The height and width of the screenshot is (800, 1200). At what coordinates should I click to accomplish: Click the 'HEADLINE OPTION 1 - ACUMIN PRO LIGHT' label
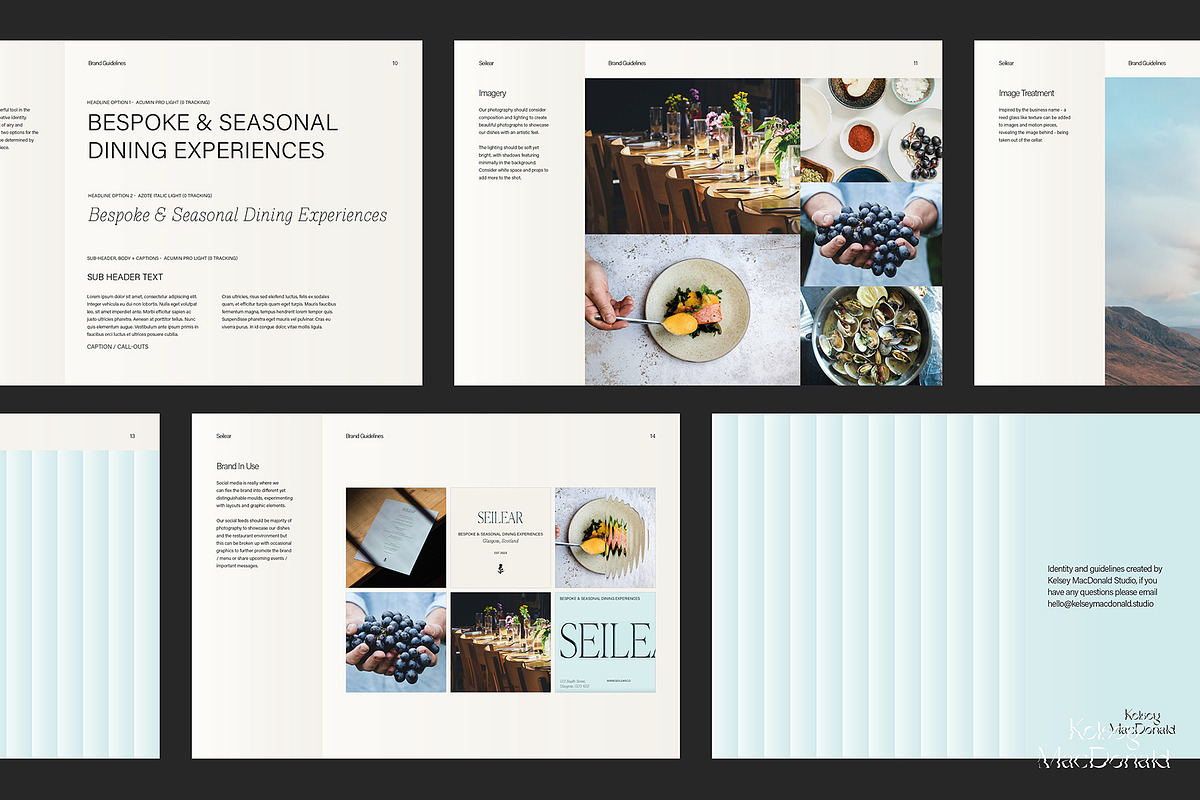[x=150, y=102]
